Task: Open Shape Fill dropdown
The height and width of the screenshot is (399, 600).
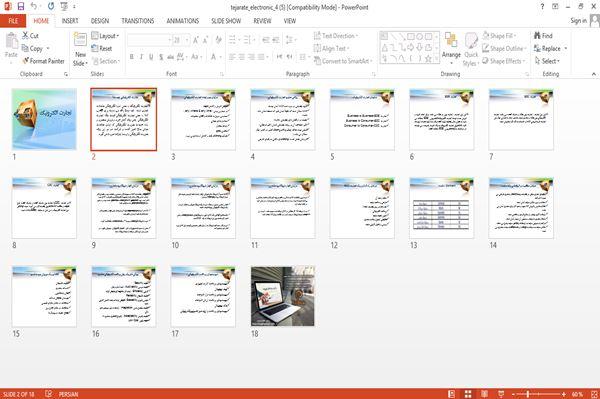Action: pos(499,36)
